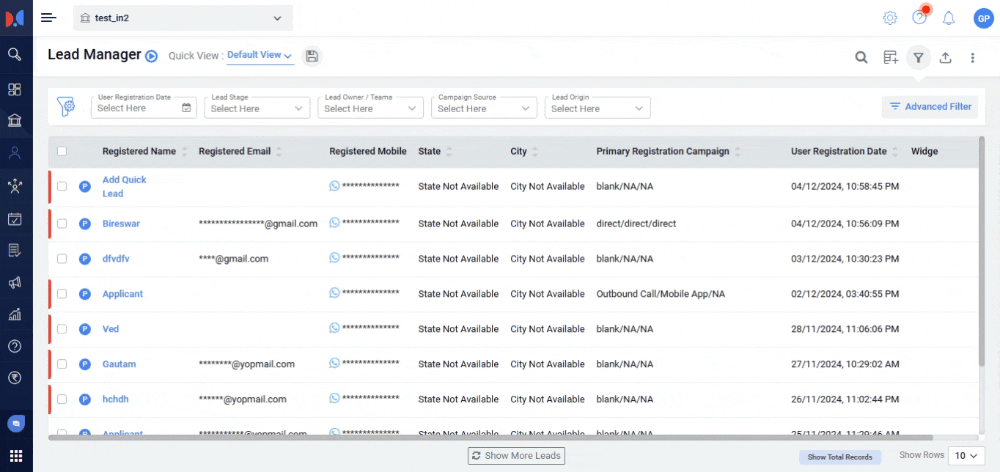Click the sidebar search icon
This screenshot has width=1000, height=472.
click(x=15, y=54)
